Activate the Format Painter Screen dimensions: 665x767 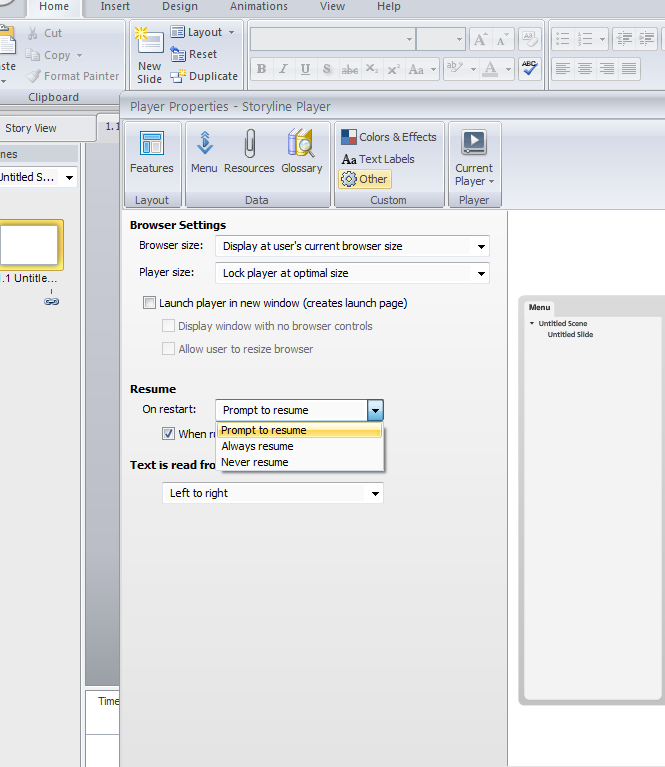click(x=72, y=76)
